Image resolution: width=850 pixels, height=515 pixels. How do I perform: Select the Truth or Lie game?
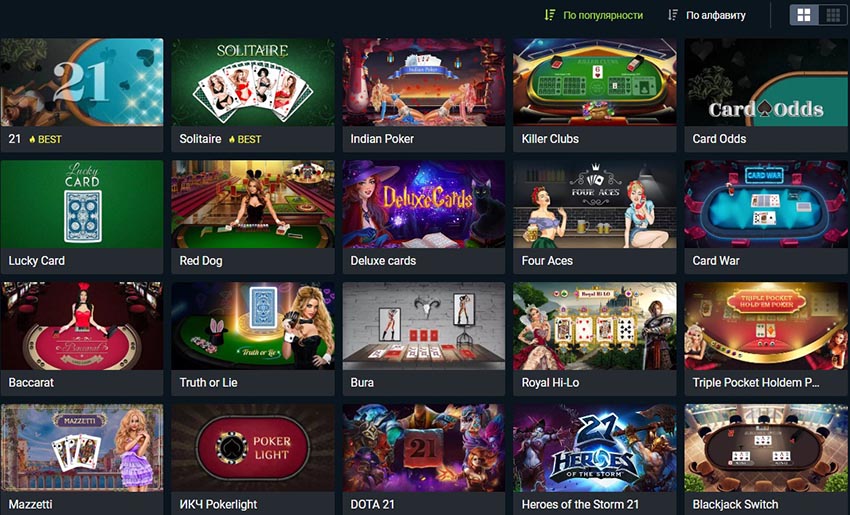click(253, 339)
